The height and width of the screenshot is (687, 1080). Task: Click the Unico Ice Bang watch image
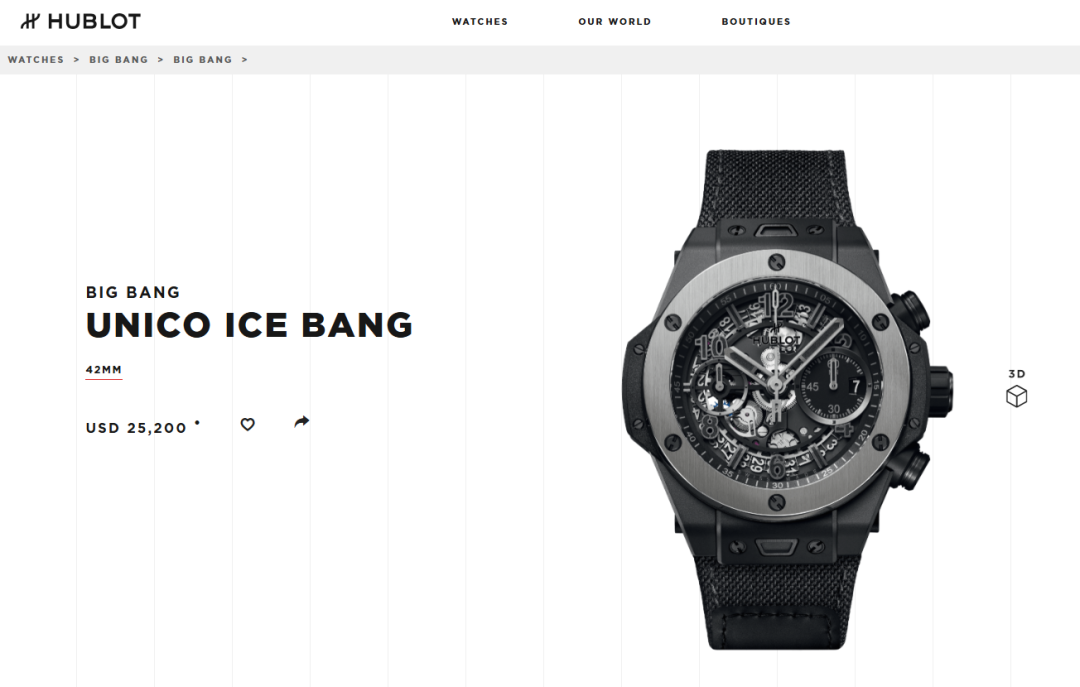(787, 400)
